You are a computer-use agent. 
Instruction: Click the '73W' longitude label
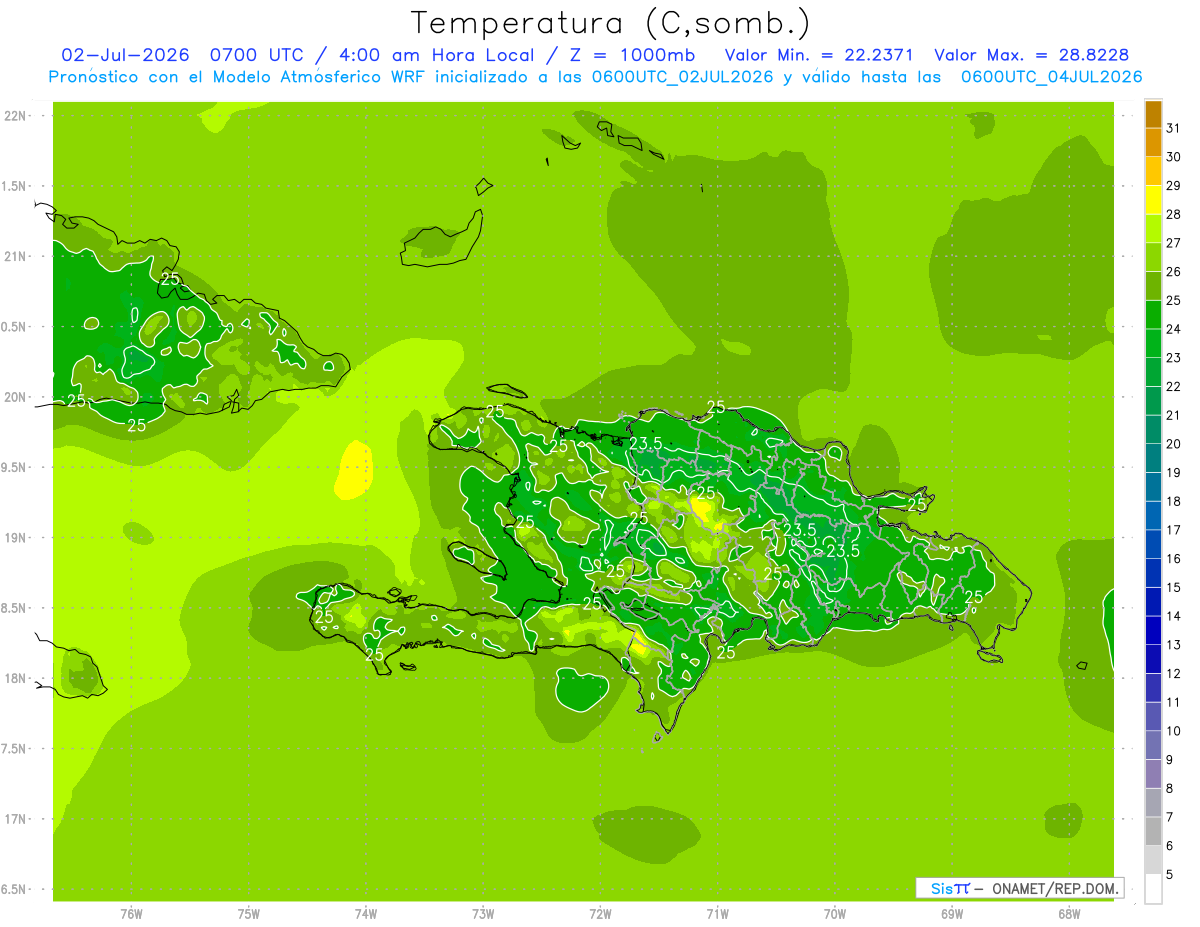pos(483,914)
